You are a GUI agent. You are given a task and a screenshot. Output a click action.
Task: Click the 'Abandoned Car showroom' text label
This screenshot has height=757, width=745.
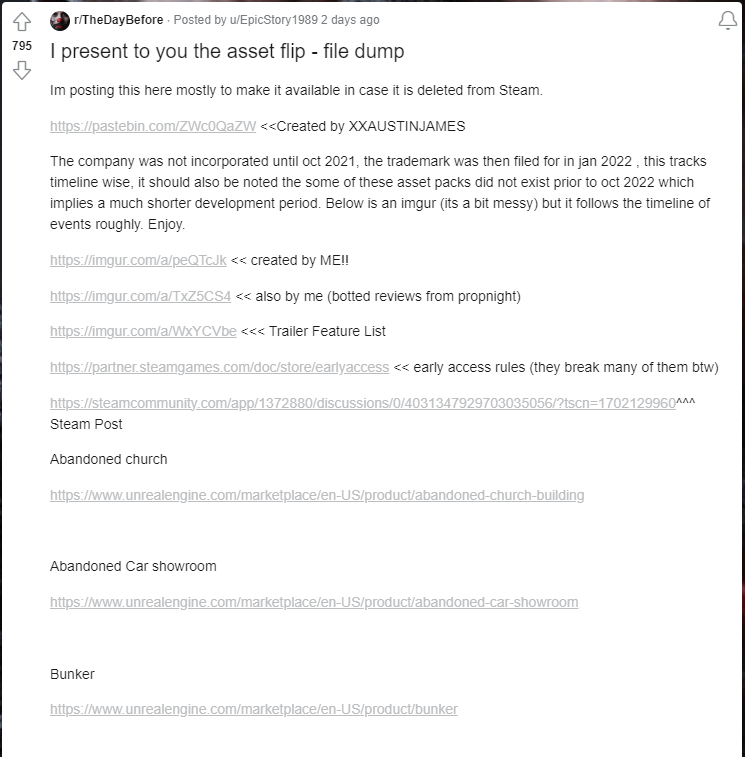pos(133,566)
